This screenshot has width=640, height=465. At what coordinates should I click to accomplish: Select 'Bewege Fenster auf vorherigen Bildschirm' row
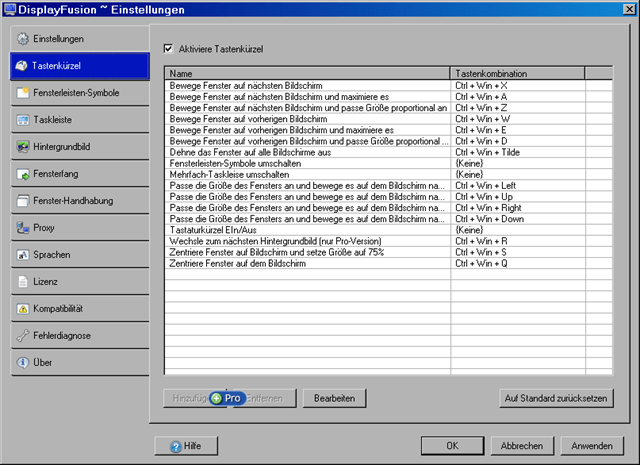[389, 119]
